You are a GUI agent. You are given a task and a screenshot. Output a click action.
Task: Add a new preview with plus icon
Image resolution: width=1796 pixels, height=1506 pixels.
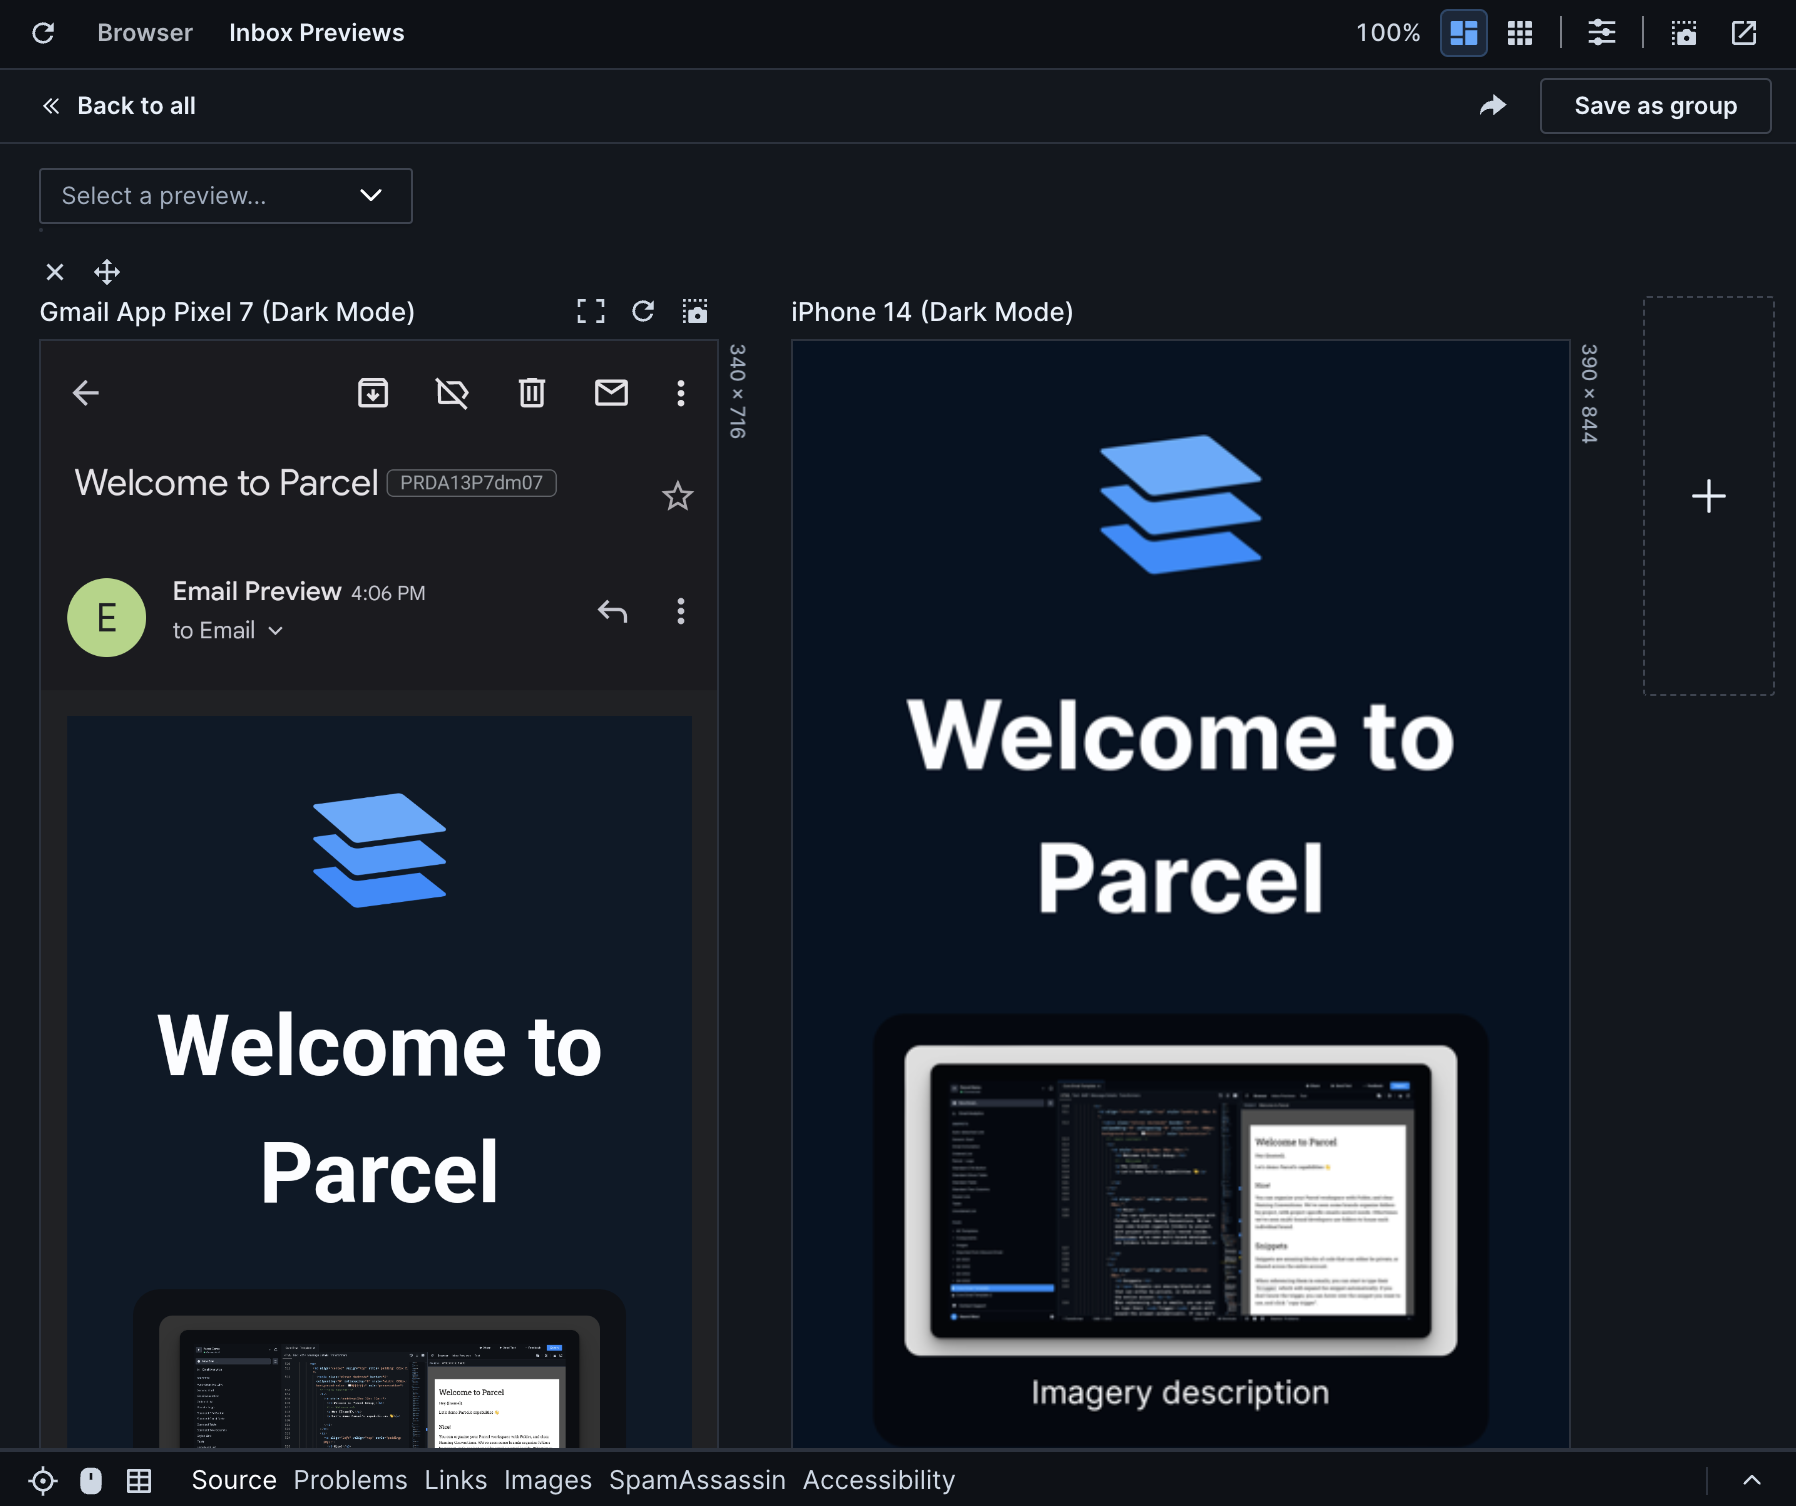pyautogui.click(x=1709, y=496)
